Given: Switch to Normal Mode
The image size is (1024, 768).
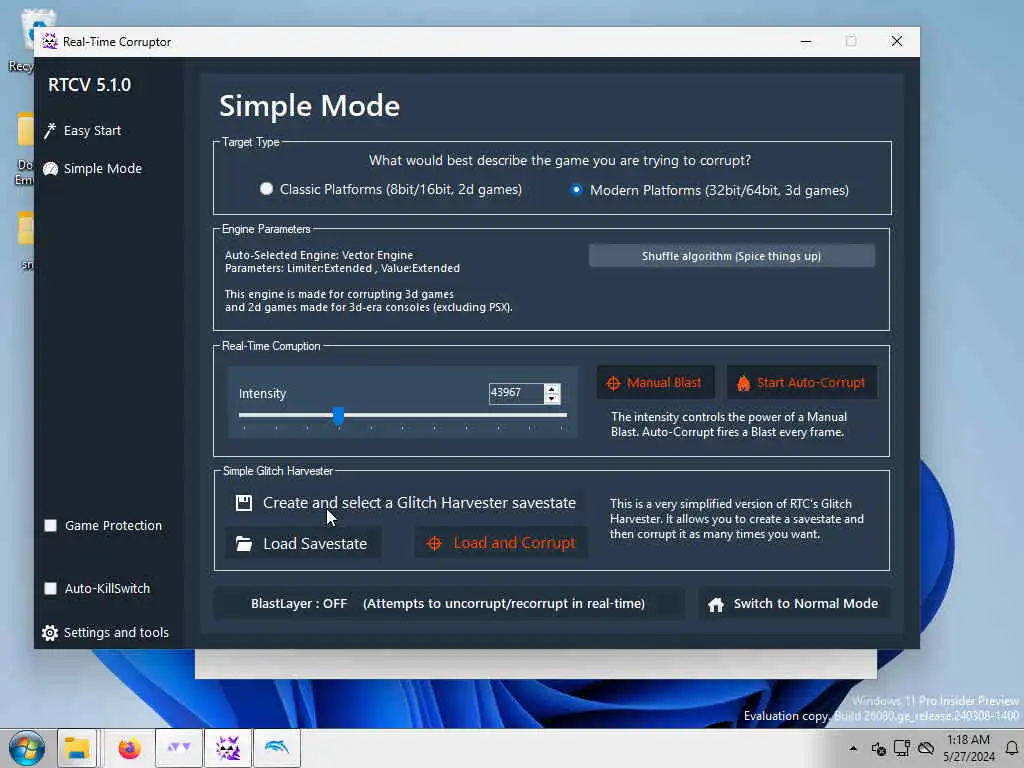Looking at the screenshot, I should point(793,603).
